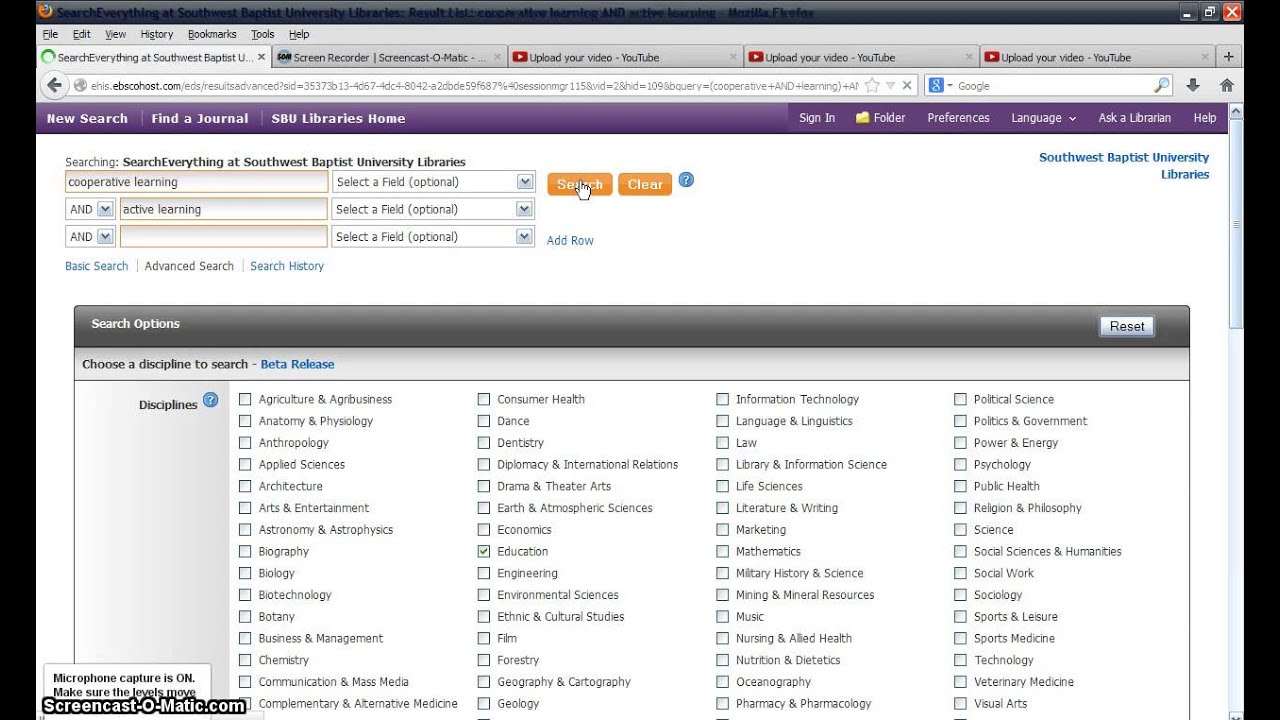Click the site identity globe icon

[80, 86]
